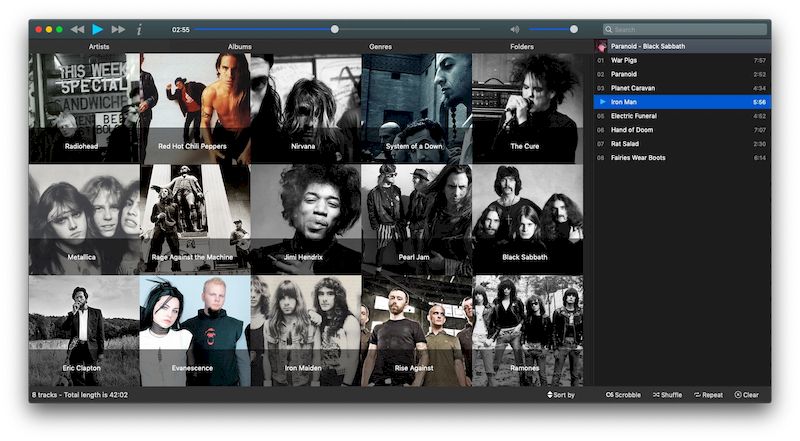The width and height of the screenshot is (800, 441).
Task: Open the Rage Against the Machine tile
Action: 195,219
